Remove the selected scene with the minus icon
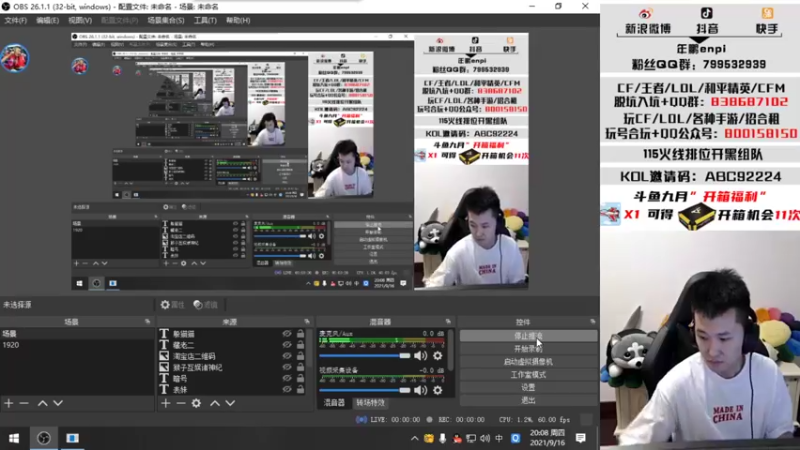The height and width of the screenshot is (450, 800). (x=24, y=403)
